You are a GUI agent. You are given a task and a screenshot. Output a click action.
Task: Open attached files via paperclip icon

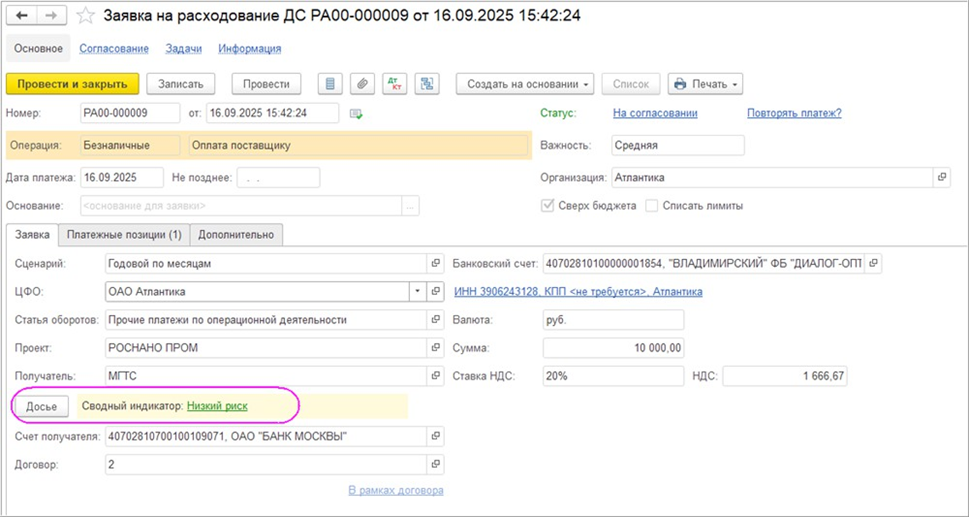click(x=362, y=84)
